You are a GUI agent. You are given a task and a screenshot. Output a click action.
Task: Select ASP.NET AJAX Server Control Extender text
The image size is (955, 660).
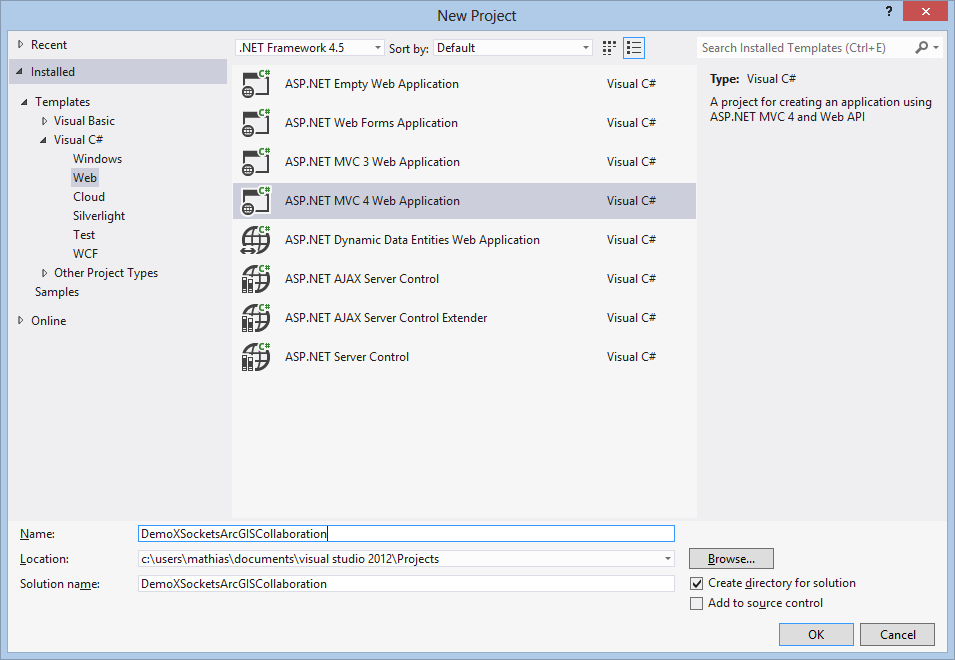pos(386,318)
